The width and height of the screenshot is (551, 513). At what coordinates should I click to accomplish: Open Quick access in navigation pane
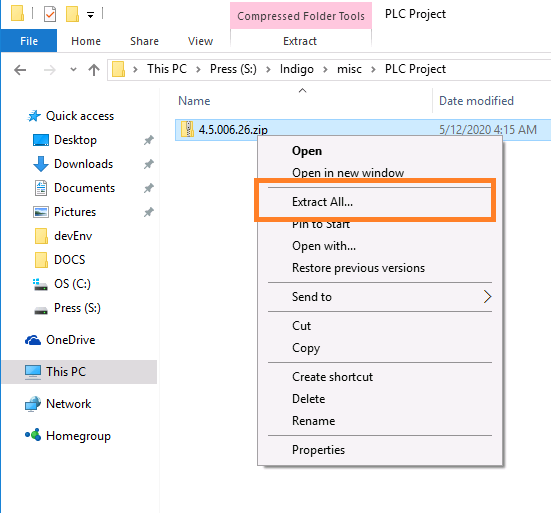coord(80,116)
